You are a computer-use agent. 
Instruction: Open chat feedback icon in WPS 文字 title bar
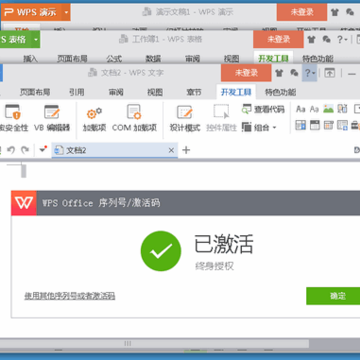(x=294, y=73)
